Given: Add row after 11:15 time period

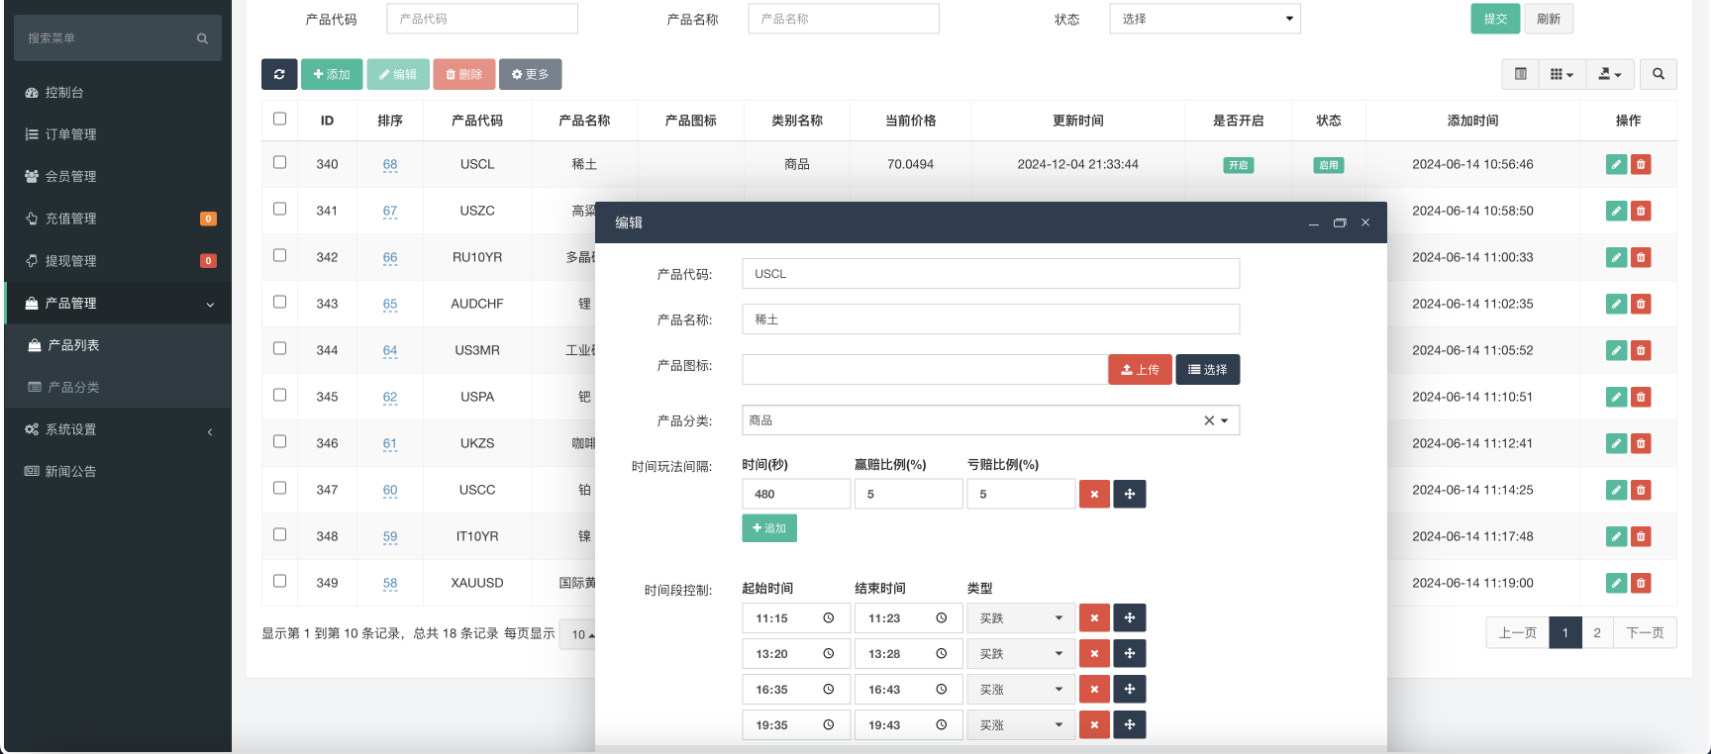Looking at the screenshot, I should (1129, 618).
